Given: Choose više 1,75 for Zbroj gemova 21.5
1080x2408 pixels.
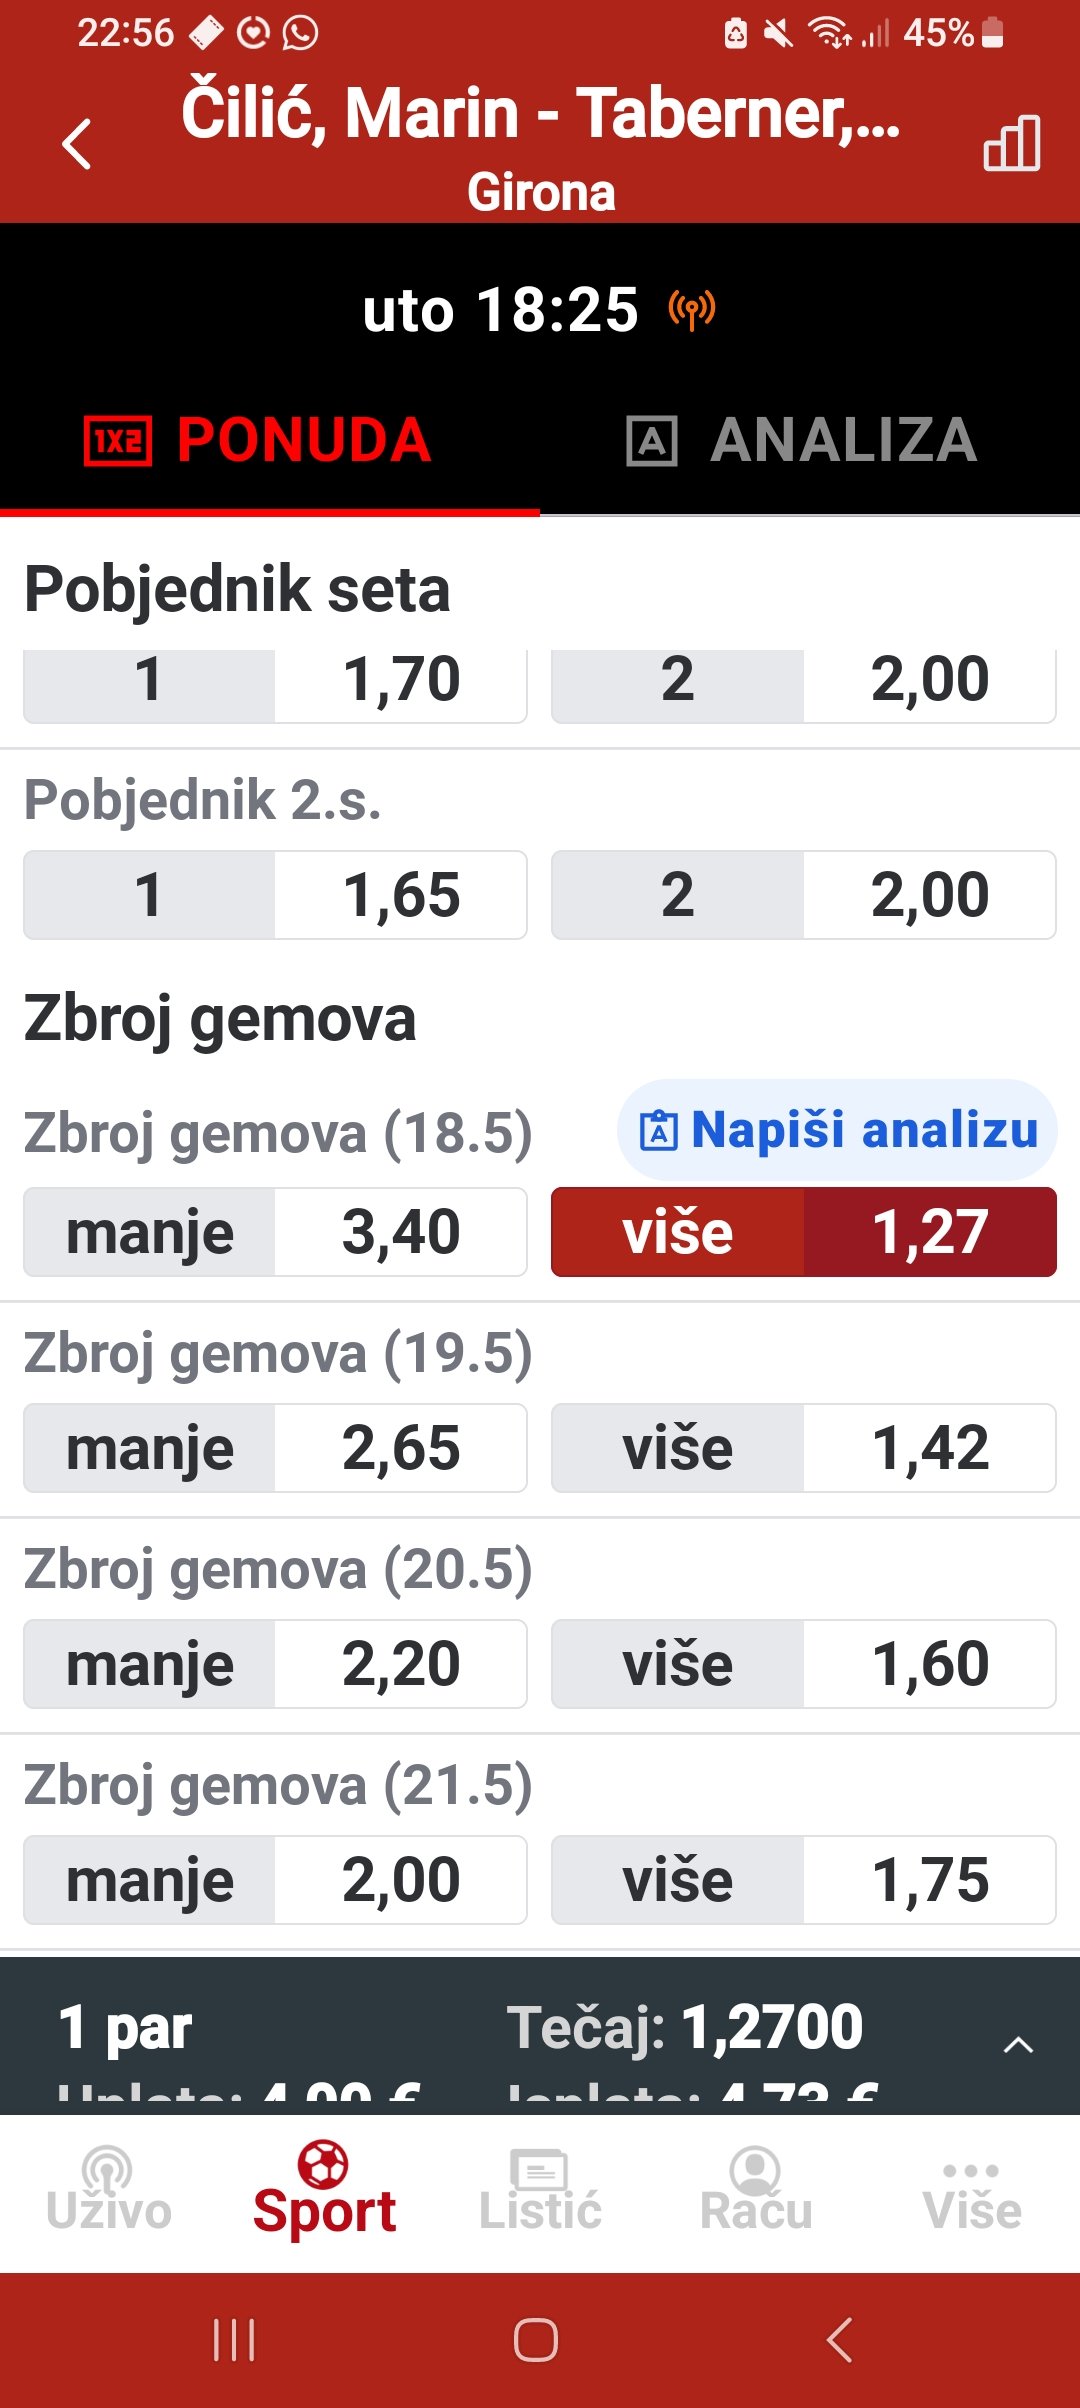Looking at the screenshot, I should click(803, 1880).
